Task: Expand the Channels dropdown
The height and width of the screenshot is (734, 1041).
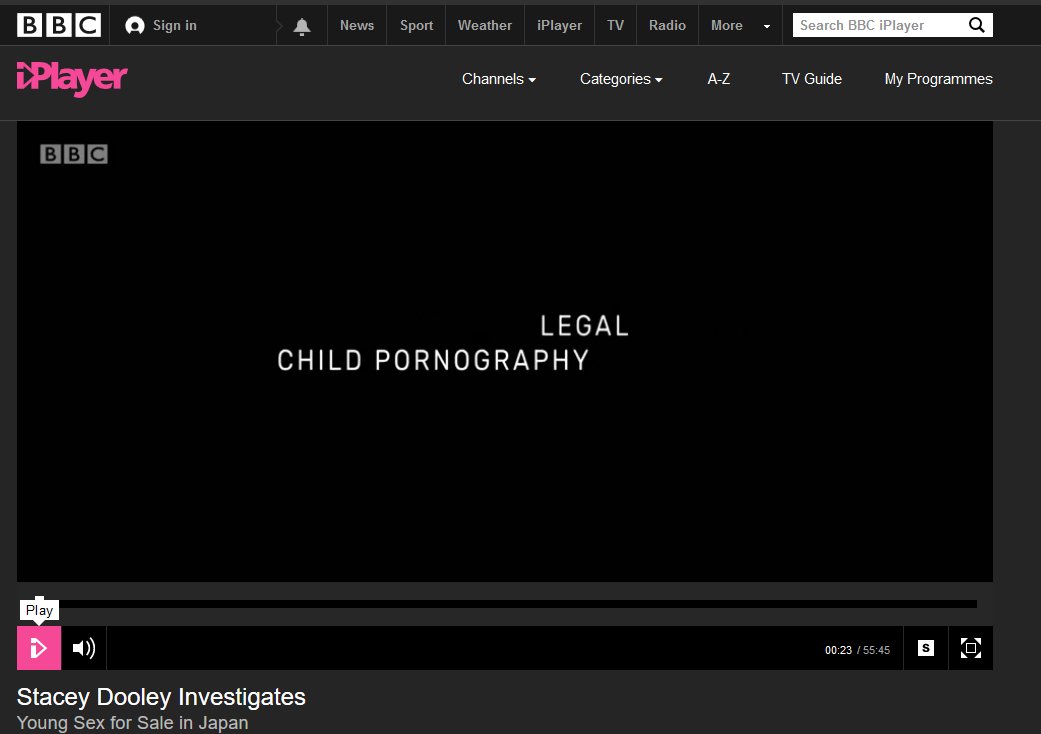Action: pyautogui.click(x=499, y=79)
